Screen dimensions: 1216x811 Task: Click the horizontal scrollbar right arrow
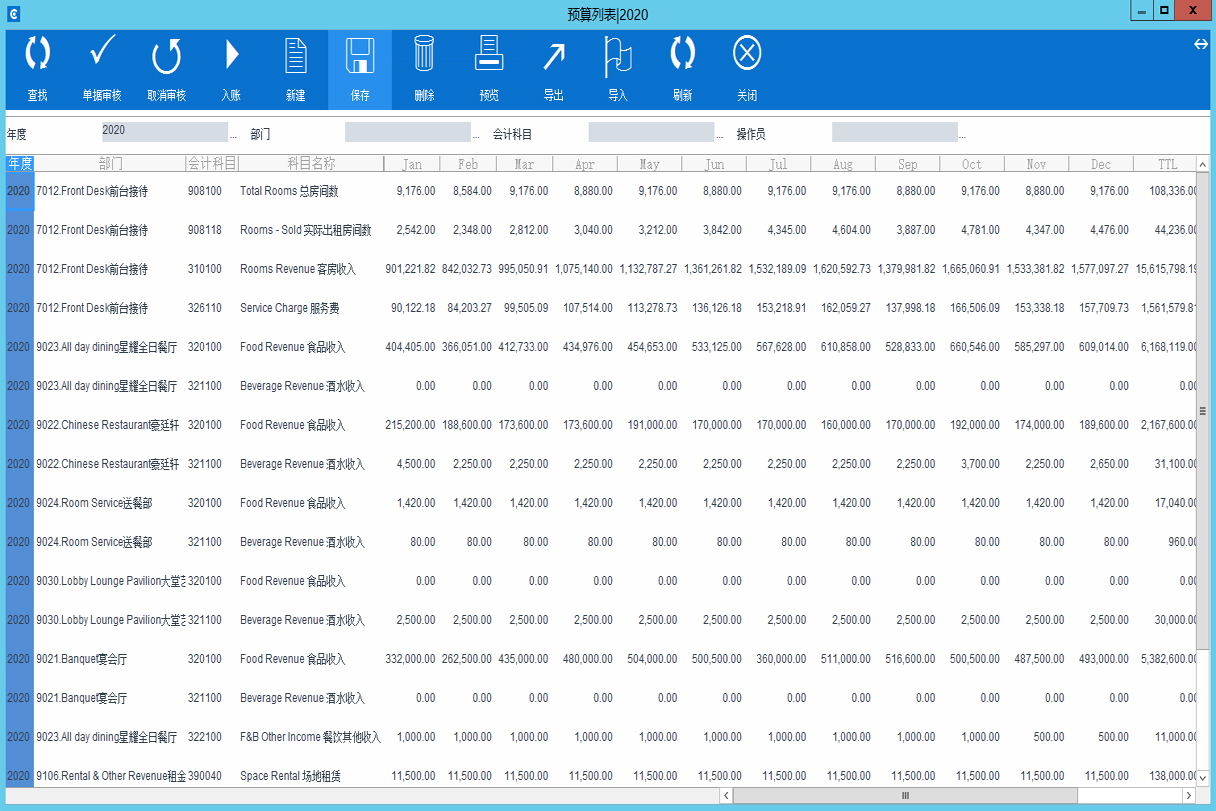click(x=1188, y=796)
